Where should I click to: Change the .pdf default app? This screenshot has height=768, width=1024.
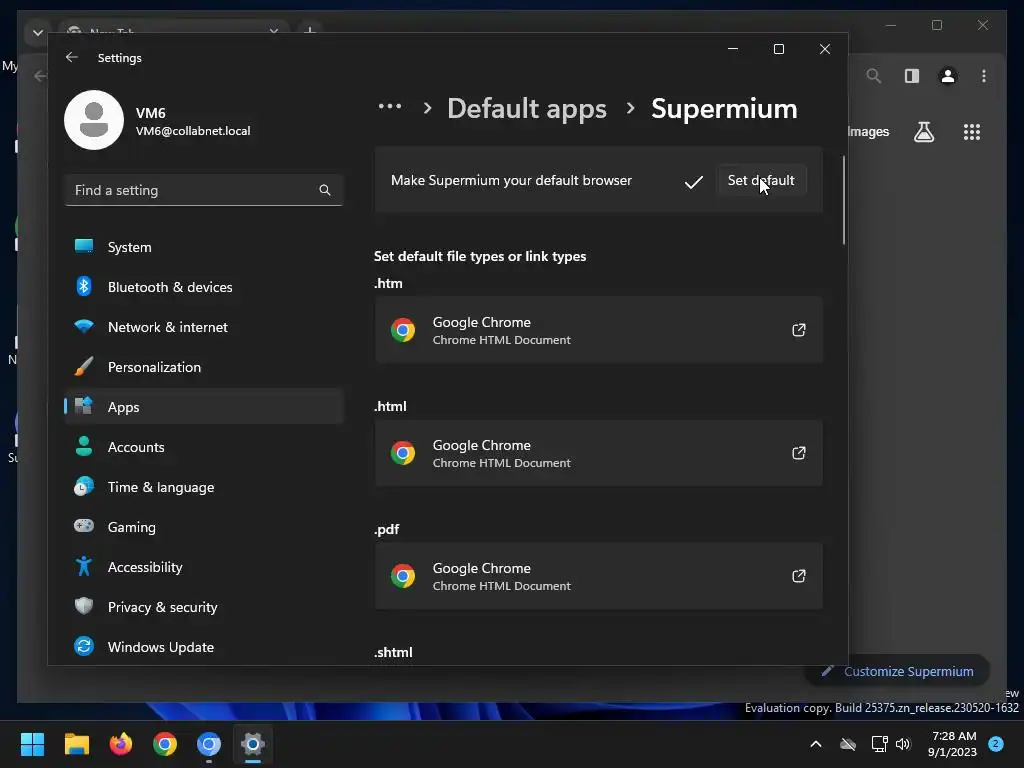(x=599, y=576)
